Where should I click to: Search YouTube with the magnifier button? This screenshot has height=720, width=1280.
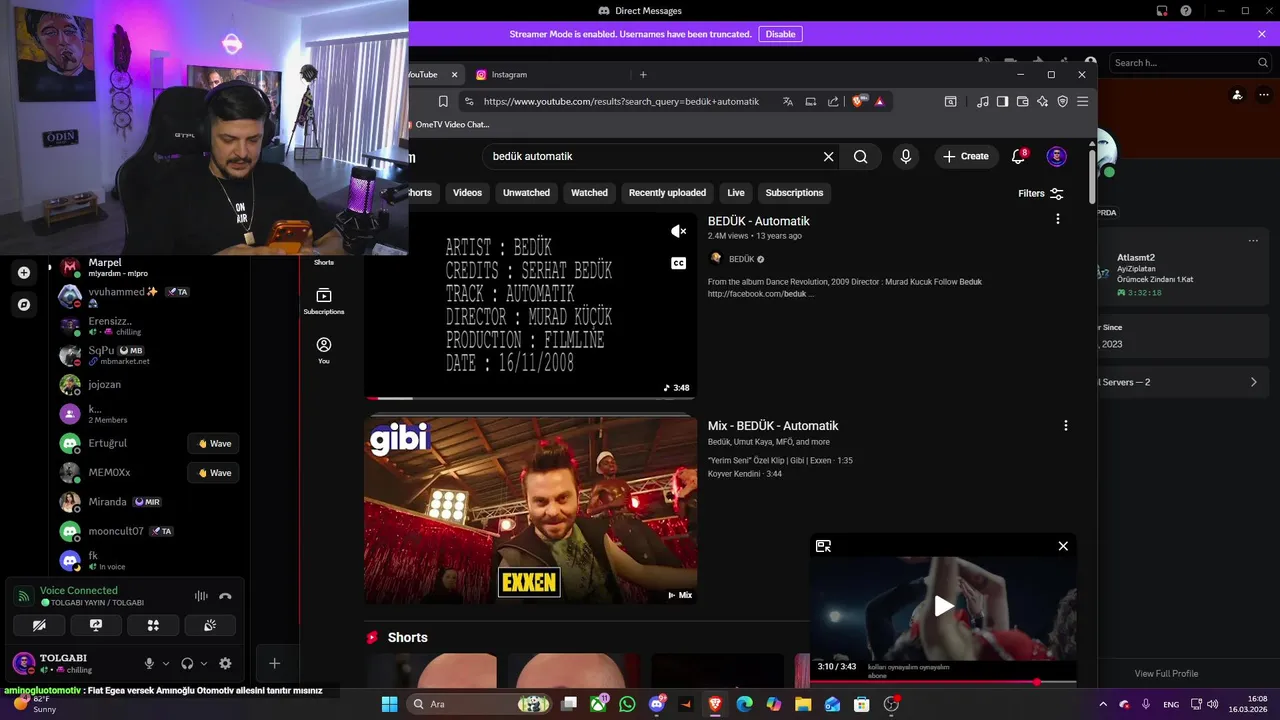pos(860,157)
